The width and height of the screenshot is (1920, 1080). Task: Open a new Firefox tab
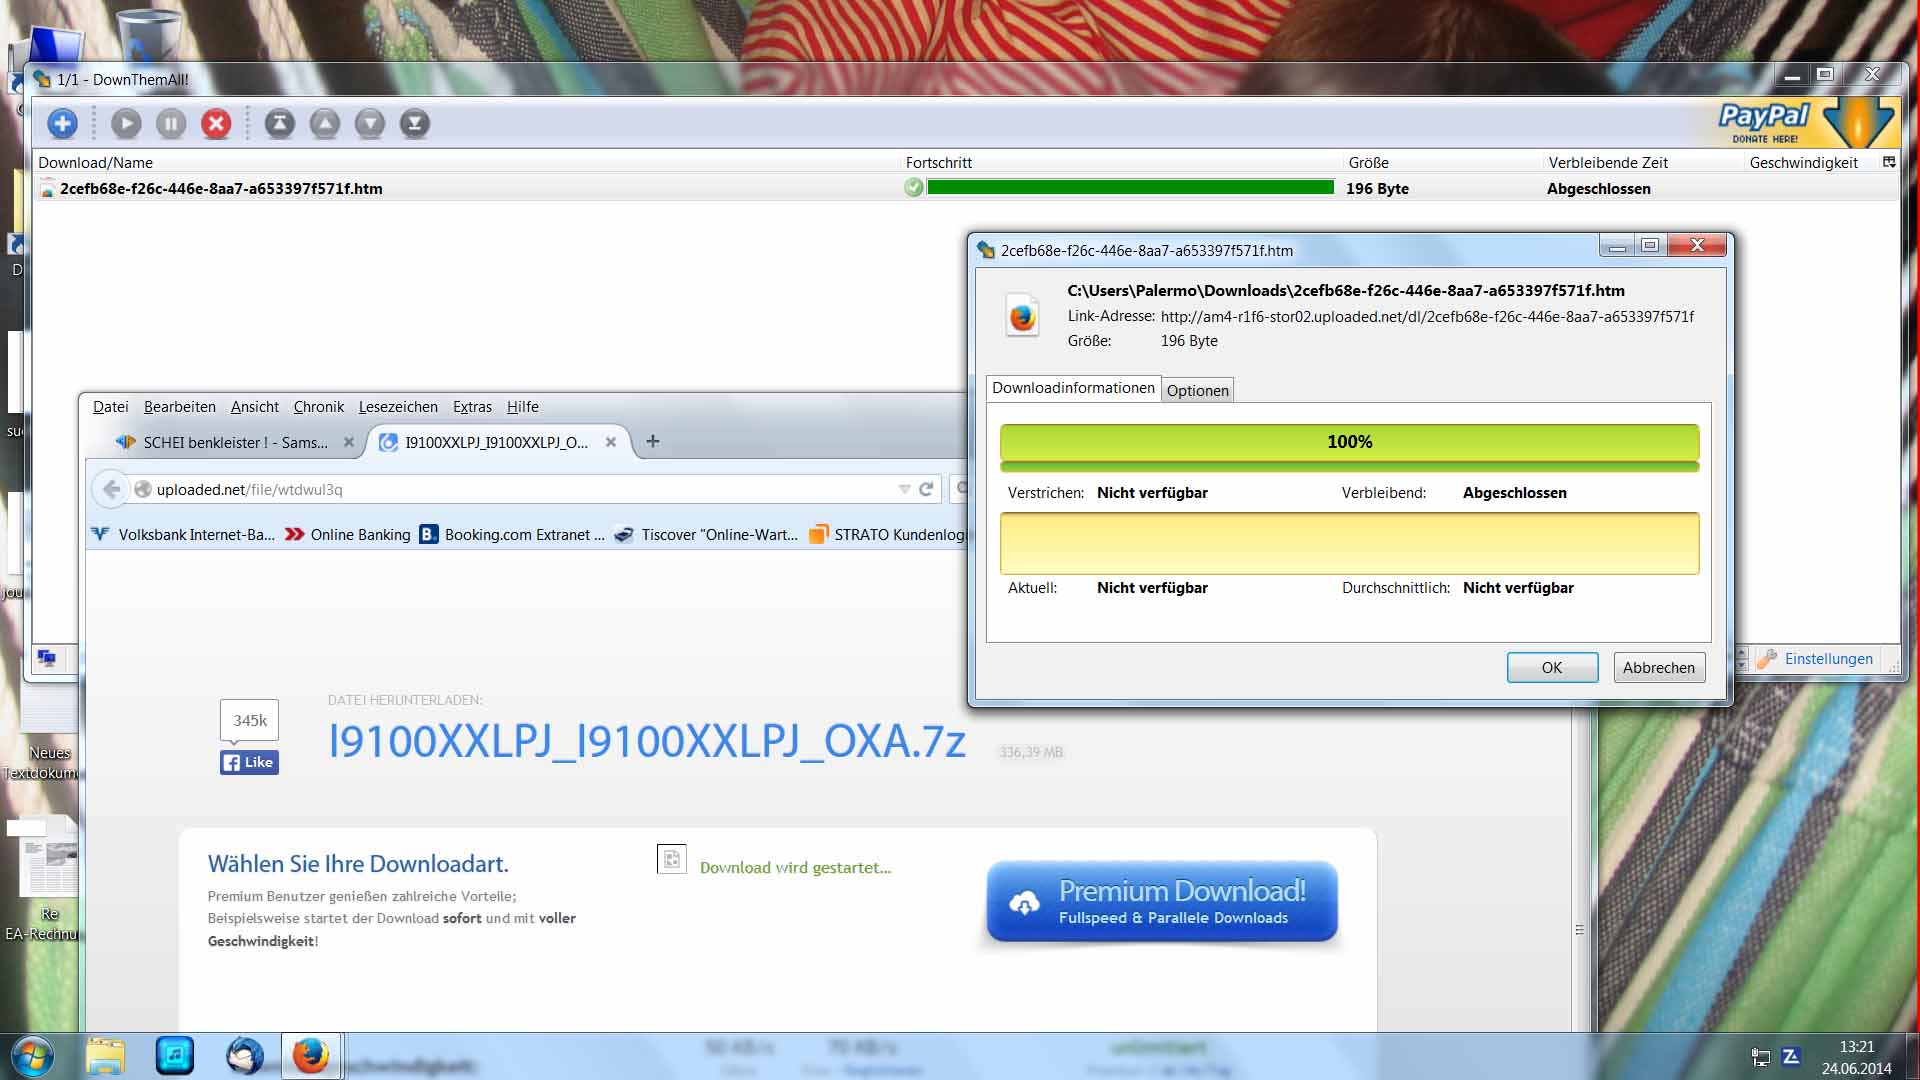pos(653,441)
